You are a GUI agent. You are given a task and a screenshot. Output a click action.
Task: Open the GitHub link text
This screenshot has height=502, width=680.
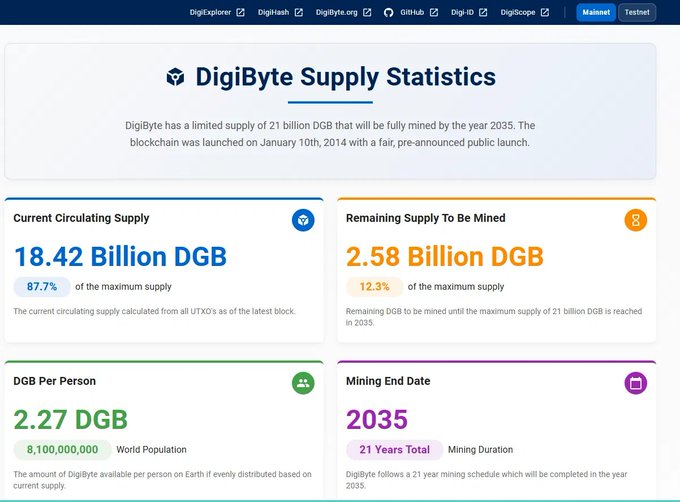point(412,12)
